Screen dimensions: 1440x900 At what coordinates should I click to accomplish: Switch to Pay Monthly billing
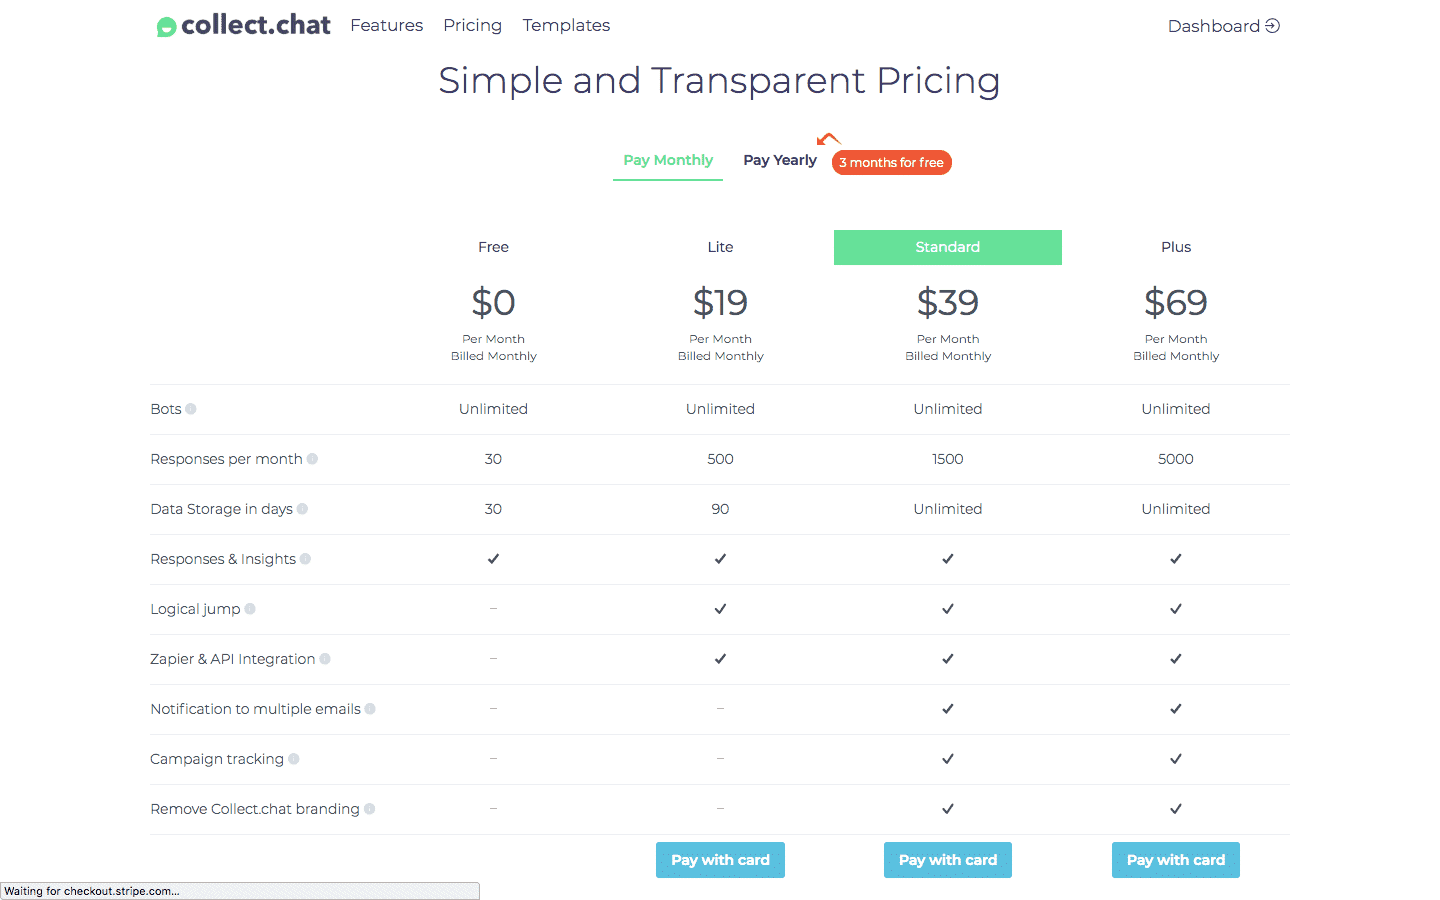(x=668, y=160)
